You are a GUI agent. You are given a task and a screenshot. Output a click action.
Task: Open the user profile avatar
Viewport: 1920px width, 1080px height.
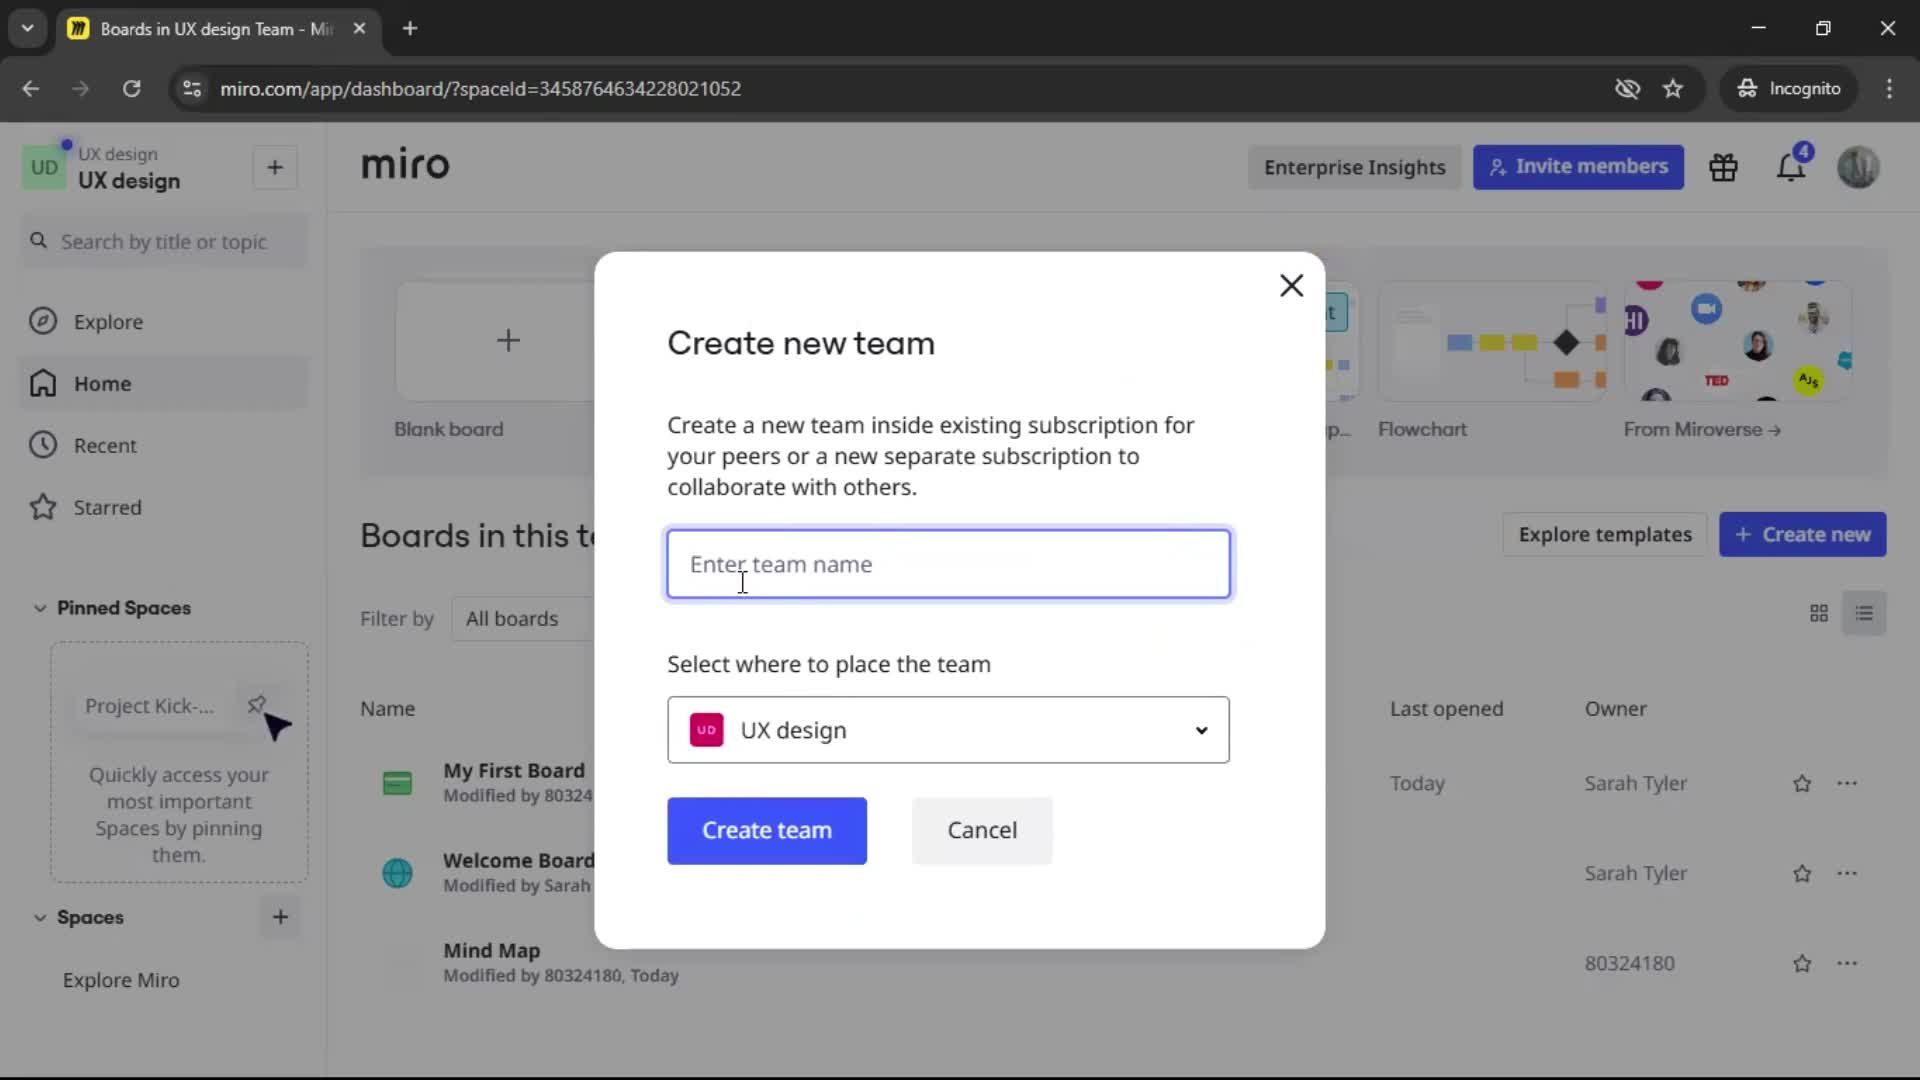click(1858, 167)
